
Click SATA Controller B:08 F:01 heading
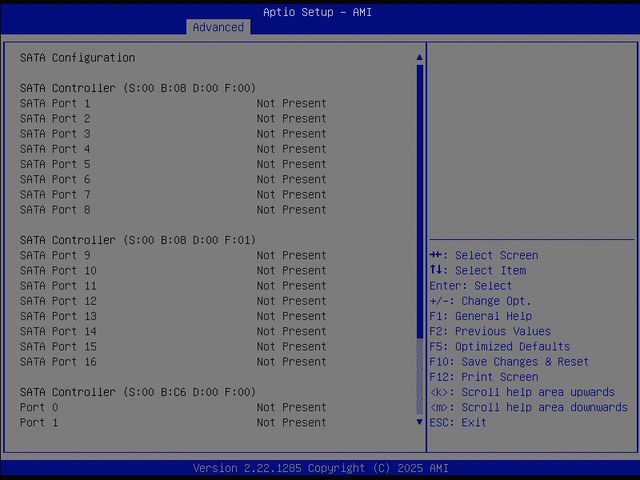coord(138,240)
